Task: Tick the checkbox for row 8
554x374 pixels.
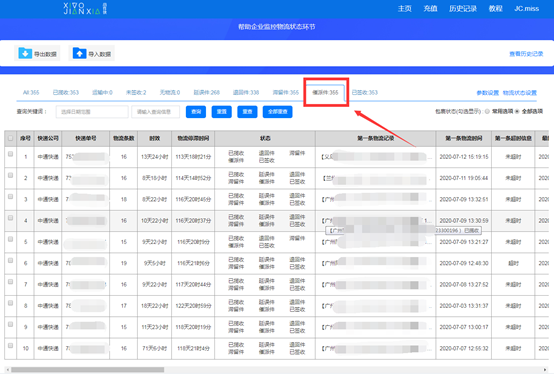Action: click(11, 303)
